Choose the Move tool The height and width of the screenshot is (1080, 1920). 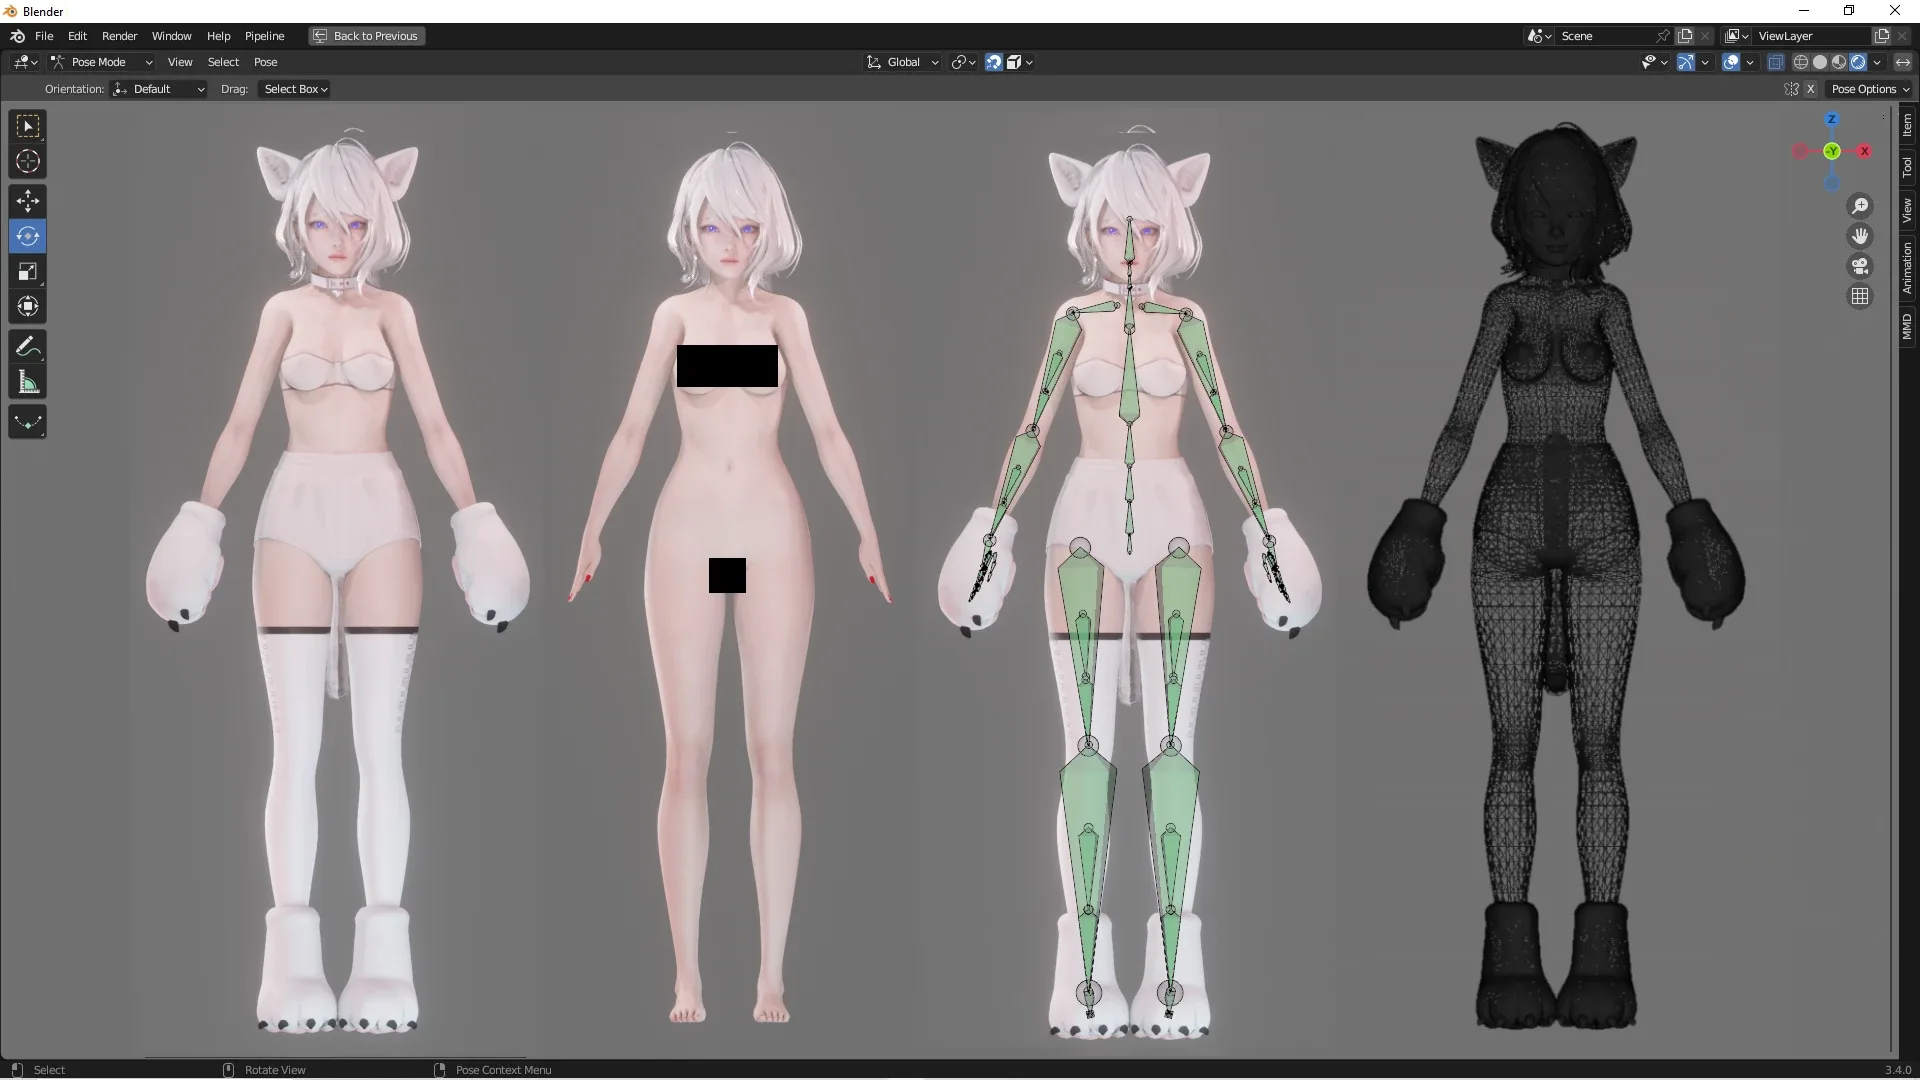click(28, 201)
